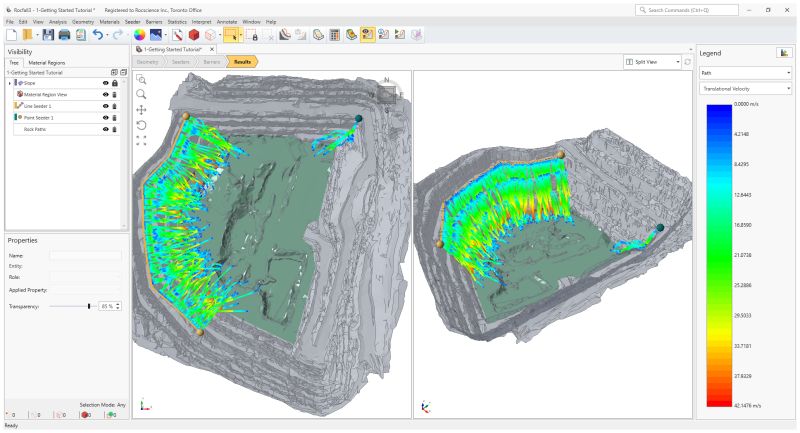Toggle the lock for Rock Paths
This screenshot has height=433, width=800.
pyautogui.click(x=115, y=130)
